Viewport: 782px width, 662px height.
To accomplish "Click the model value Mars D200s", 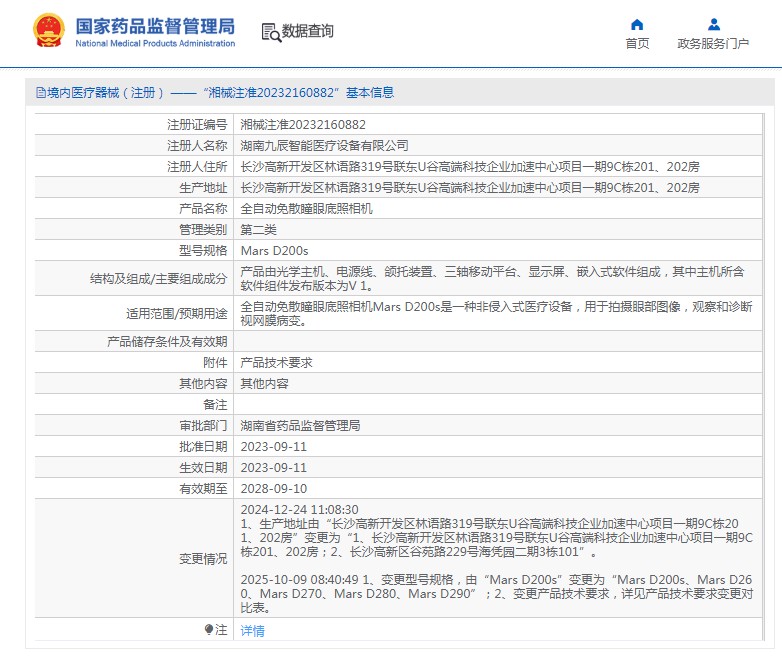I will point(274,250).
